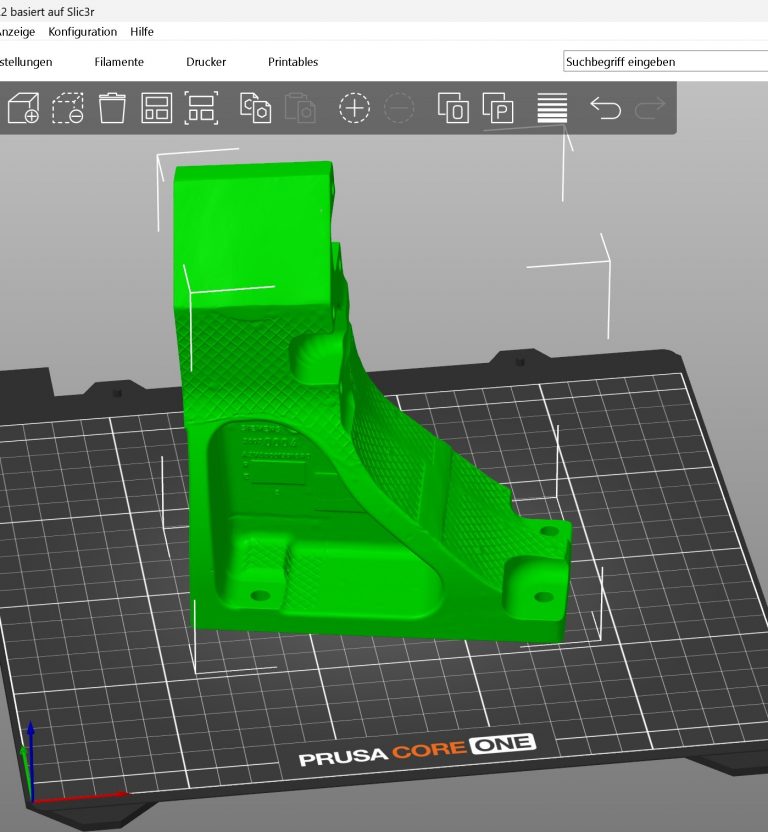Click the Redo arrow icon
The image size is (768, 832).
pos(650,107)
